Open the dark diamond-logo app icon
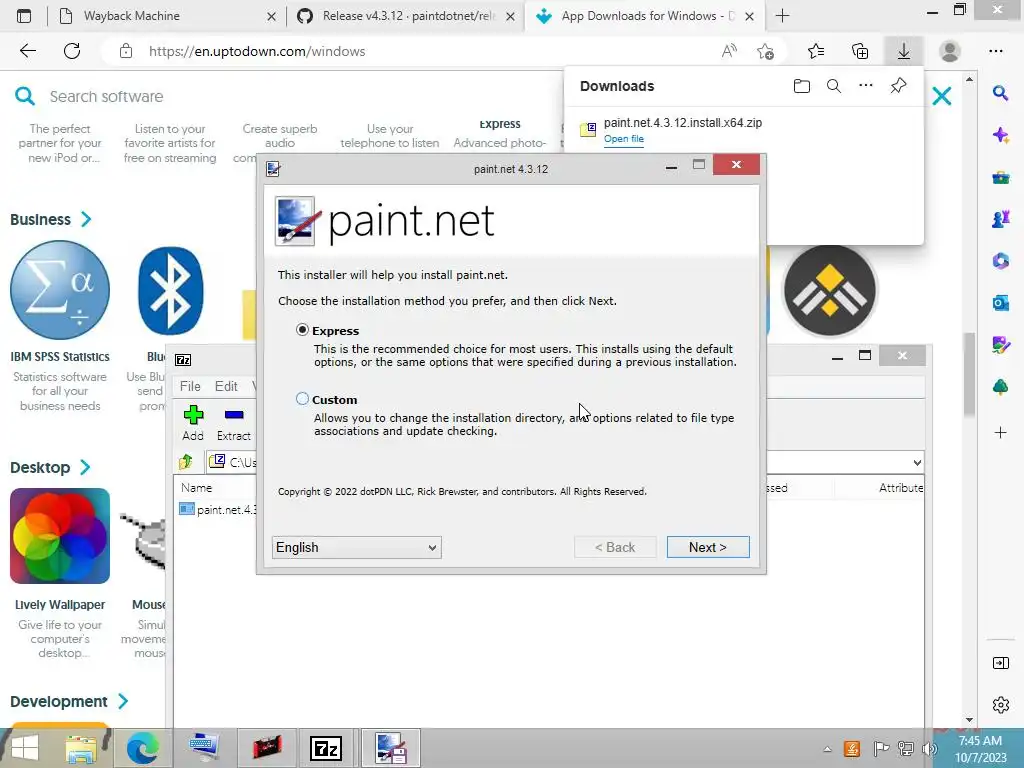This screenshot has width=1024, height=768. pos(830,291)
